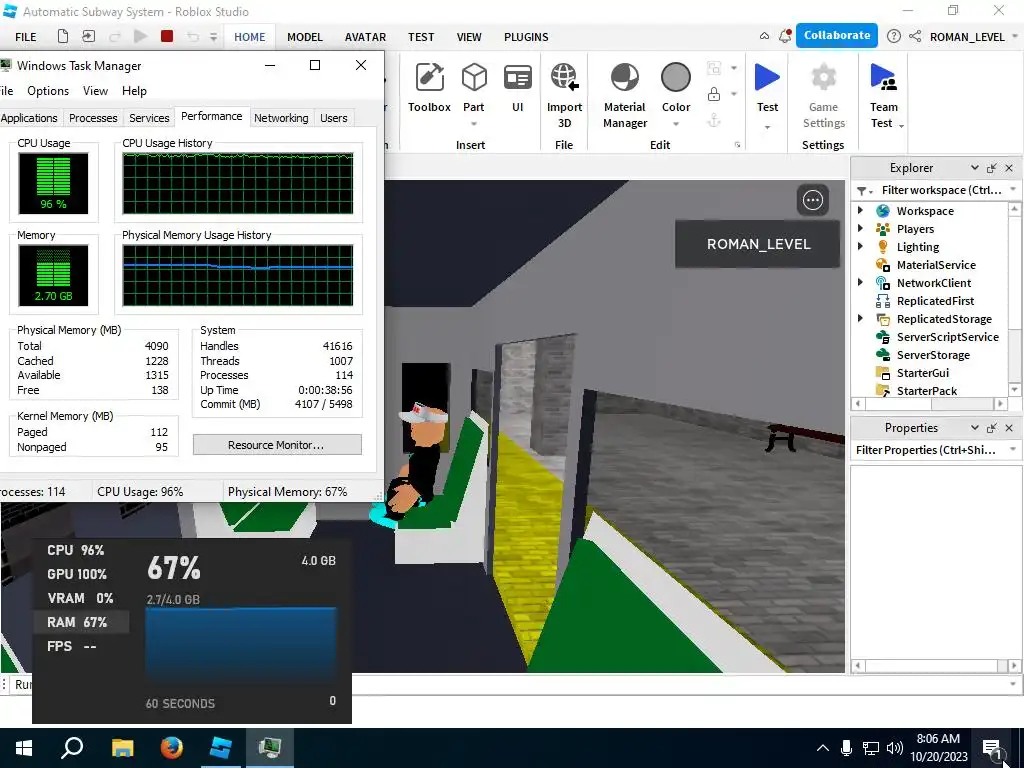The image size is (1024, 768).
Task: Toggle the lock tool in Edit group
Action: pos(714,94)
